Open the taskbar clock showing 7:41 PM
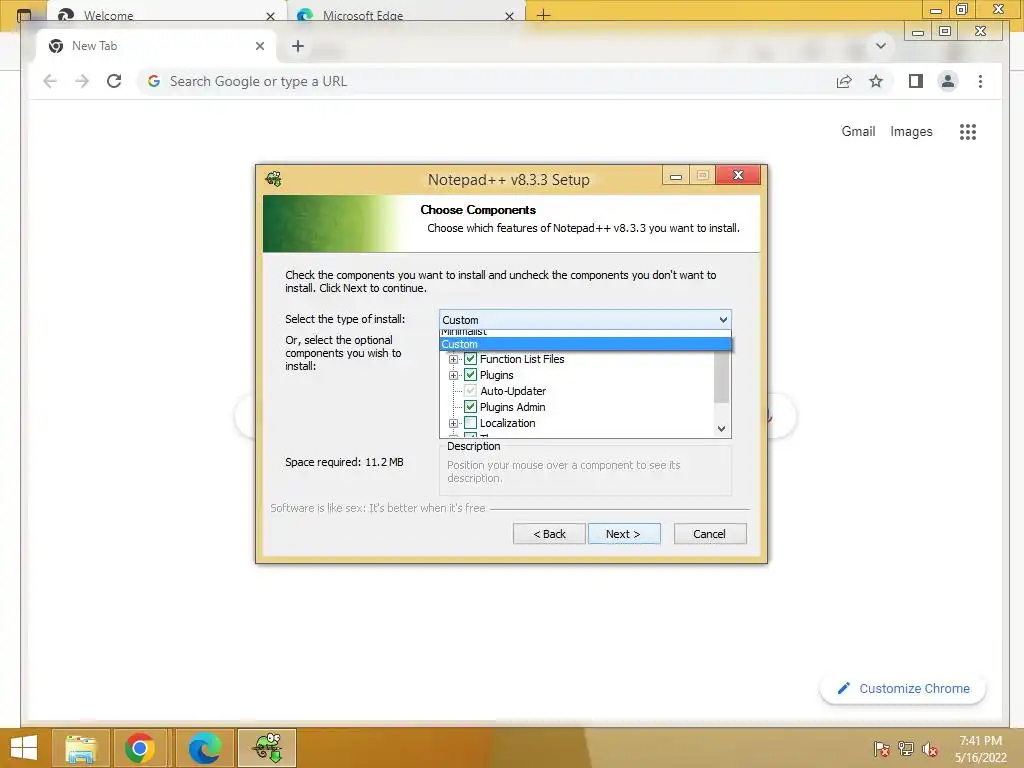Screen dimensions: 1024x768 (x=980, y=749)
